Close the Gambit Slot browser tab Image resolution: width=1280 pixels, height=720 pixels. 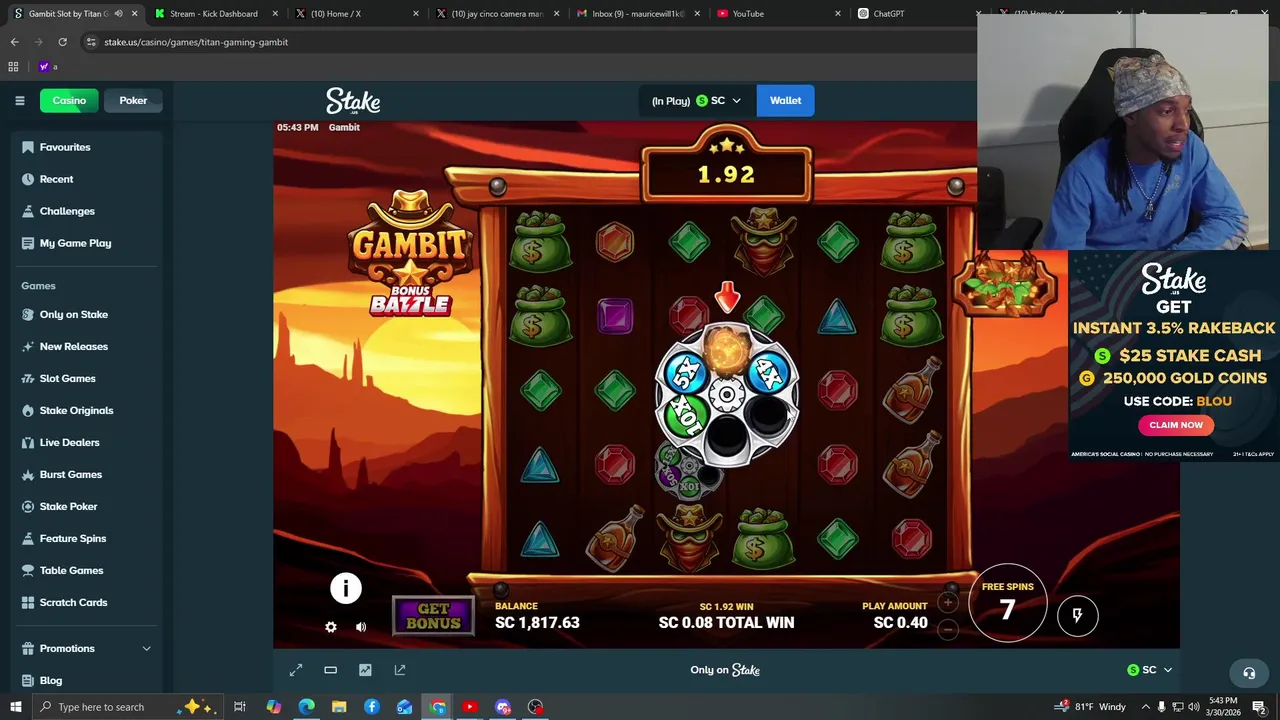click(134, 13)
